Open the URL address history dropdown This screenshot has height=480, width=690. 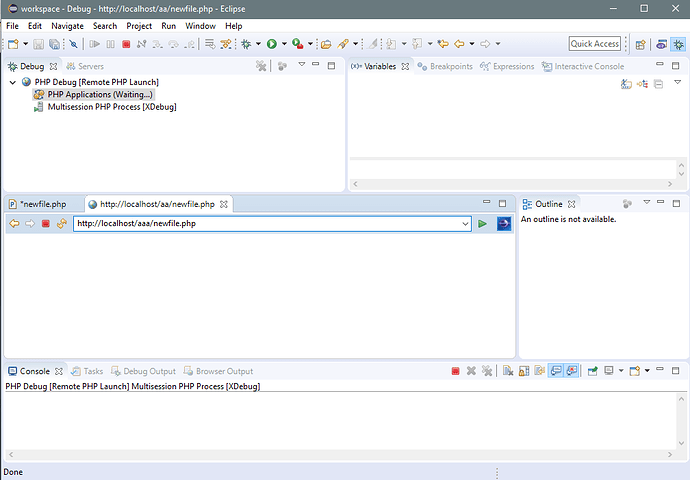[465, 224]
